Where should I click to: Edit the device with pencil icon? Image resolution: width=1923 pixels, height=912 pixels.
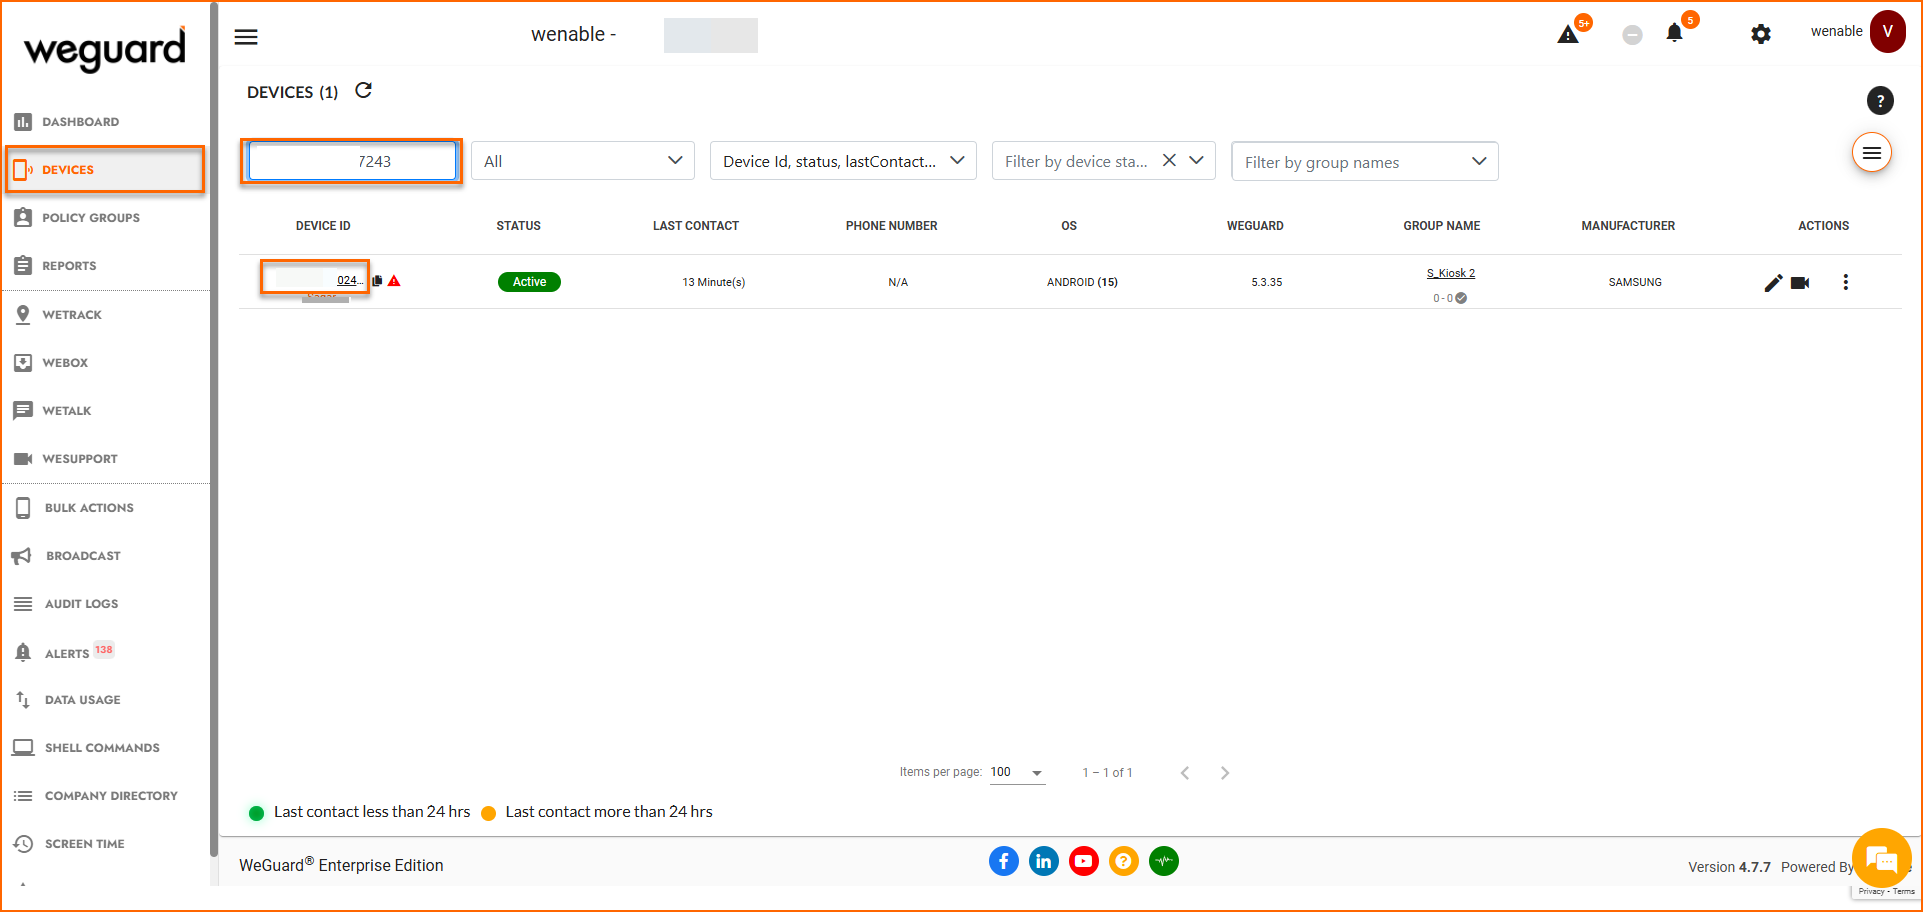[1773, 283]
